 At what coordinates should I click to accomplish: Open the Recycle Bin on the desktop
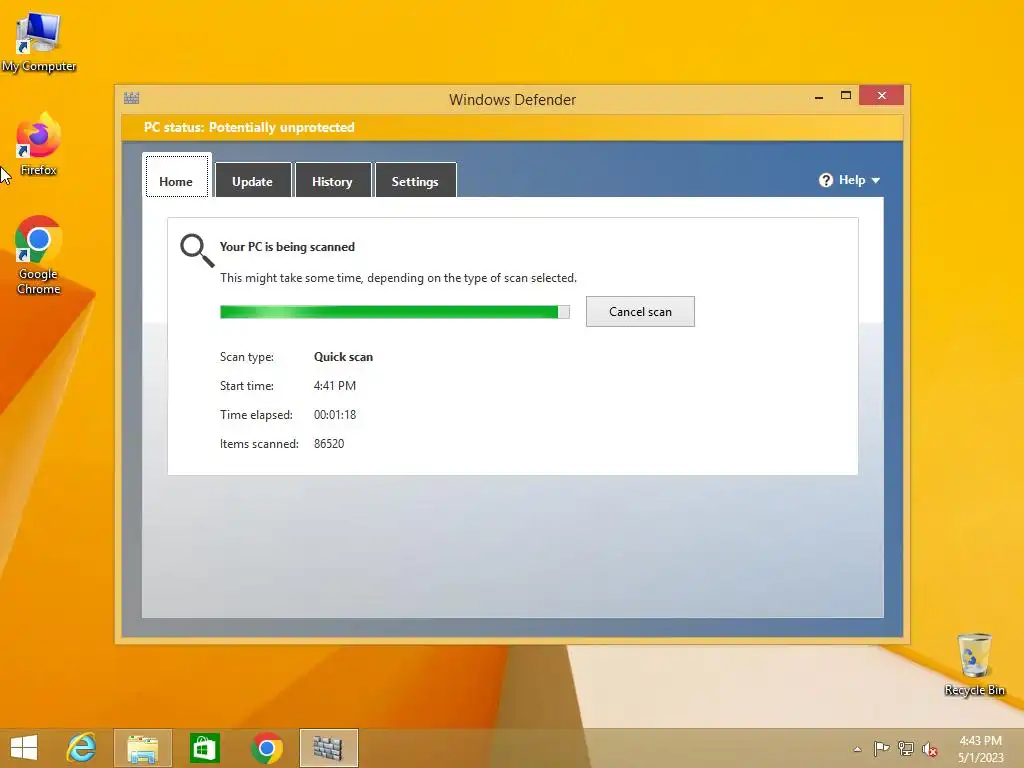974,664
